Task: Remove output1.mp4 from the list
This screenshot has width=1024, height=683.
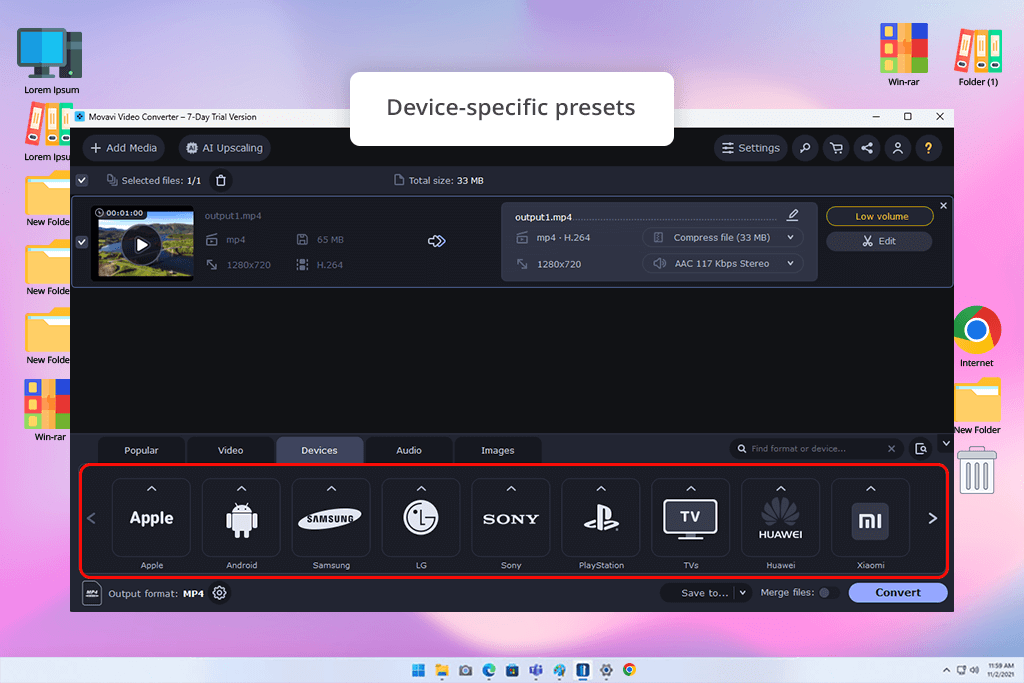Action: [x=943, y=206]
